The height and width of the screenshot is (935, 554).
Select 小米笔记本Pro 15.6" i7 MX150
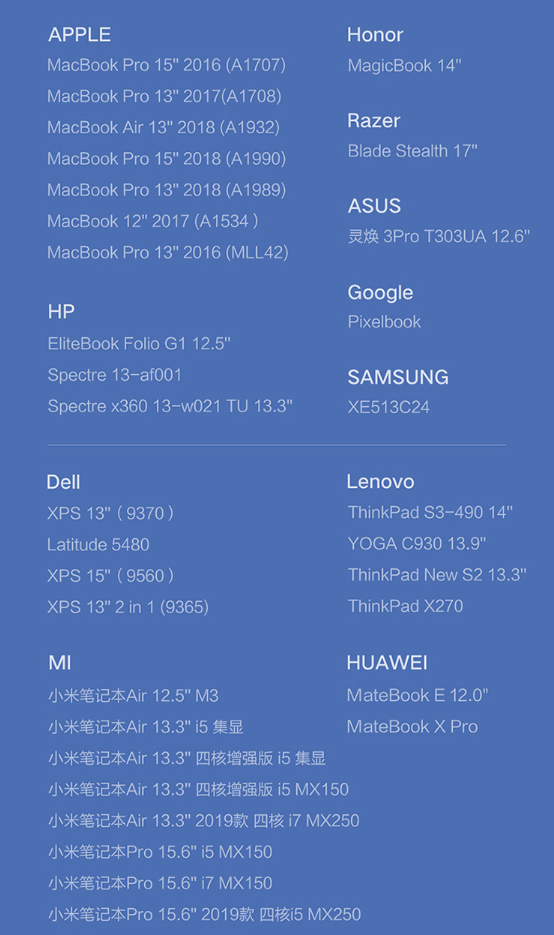[x=160, y=883]
